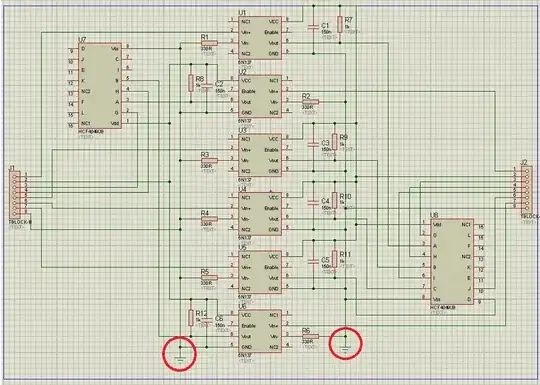The height and width of the screenshot is (385, 540).
Task: Select the U3 optocoupler component
Action: (x=260, y=155)
